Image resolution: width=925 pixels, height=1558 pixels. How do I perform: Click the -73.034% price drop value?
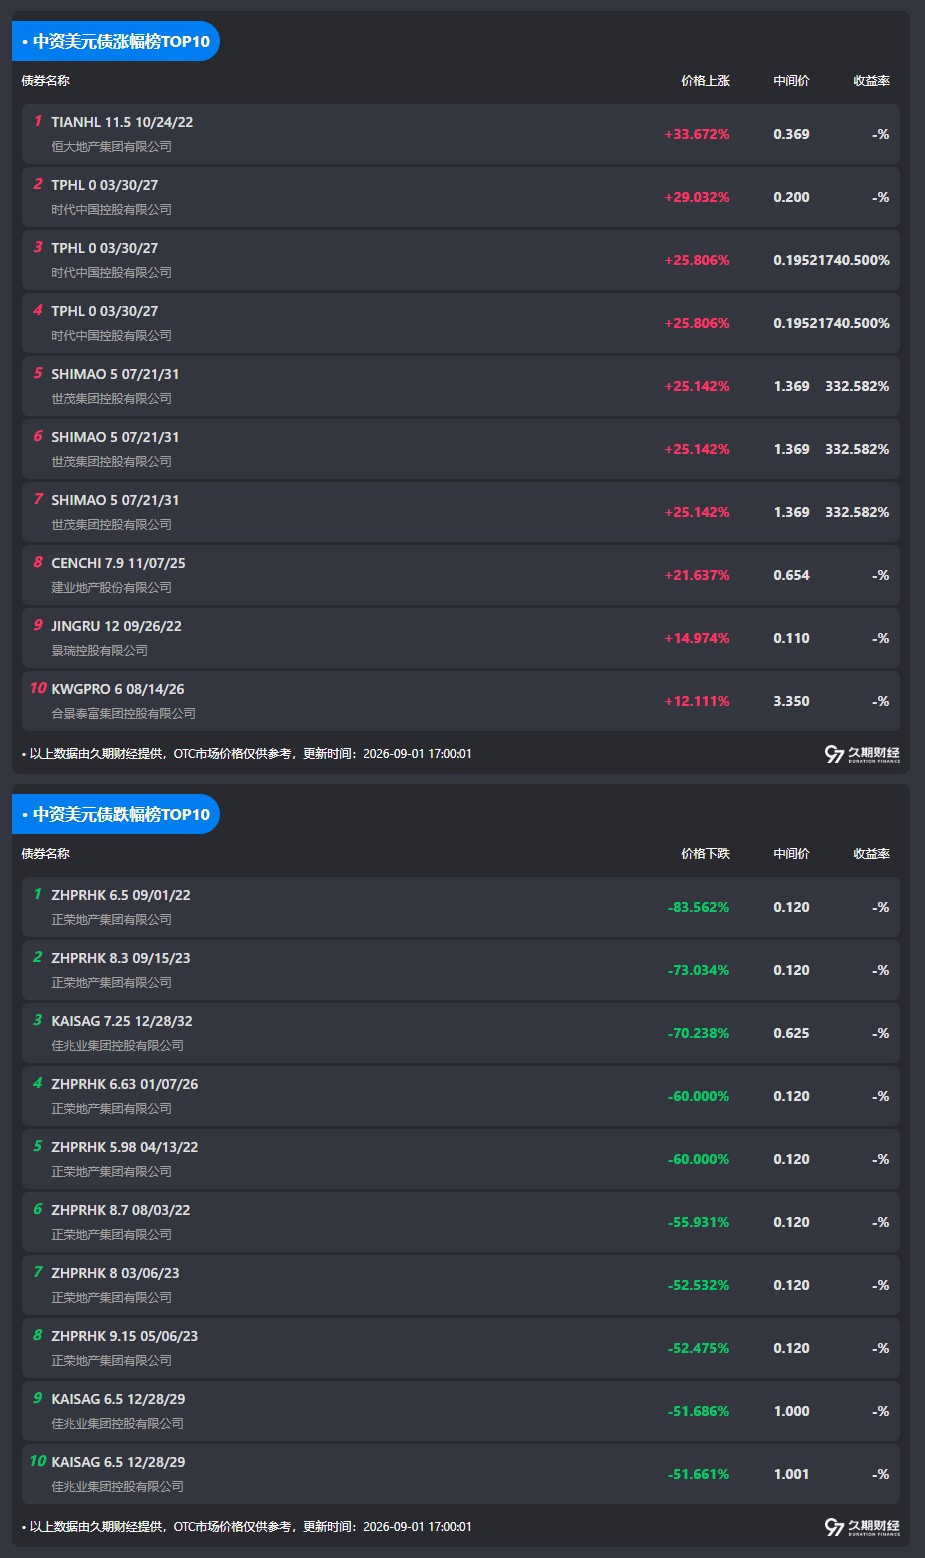point(698,970)
